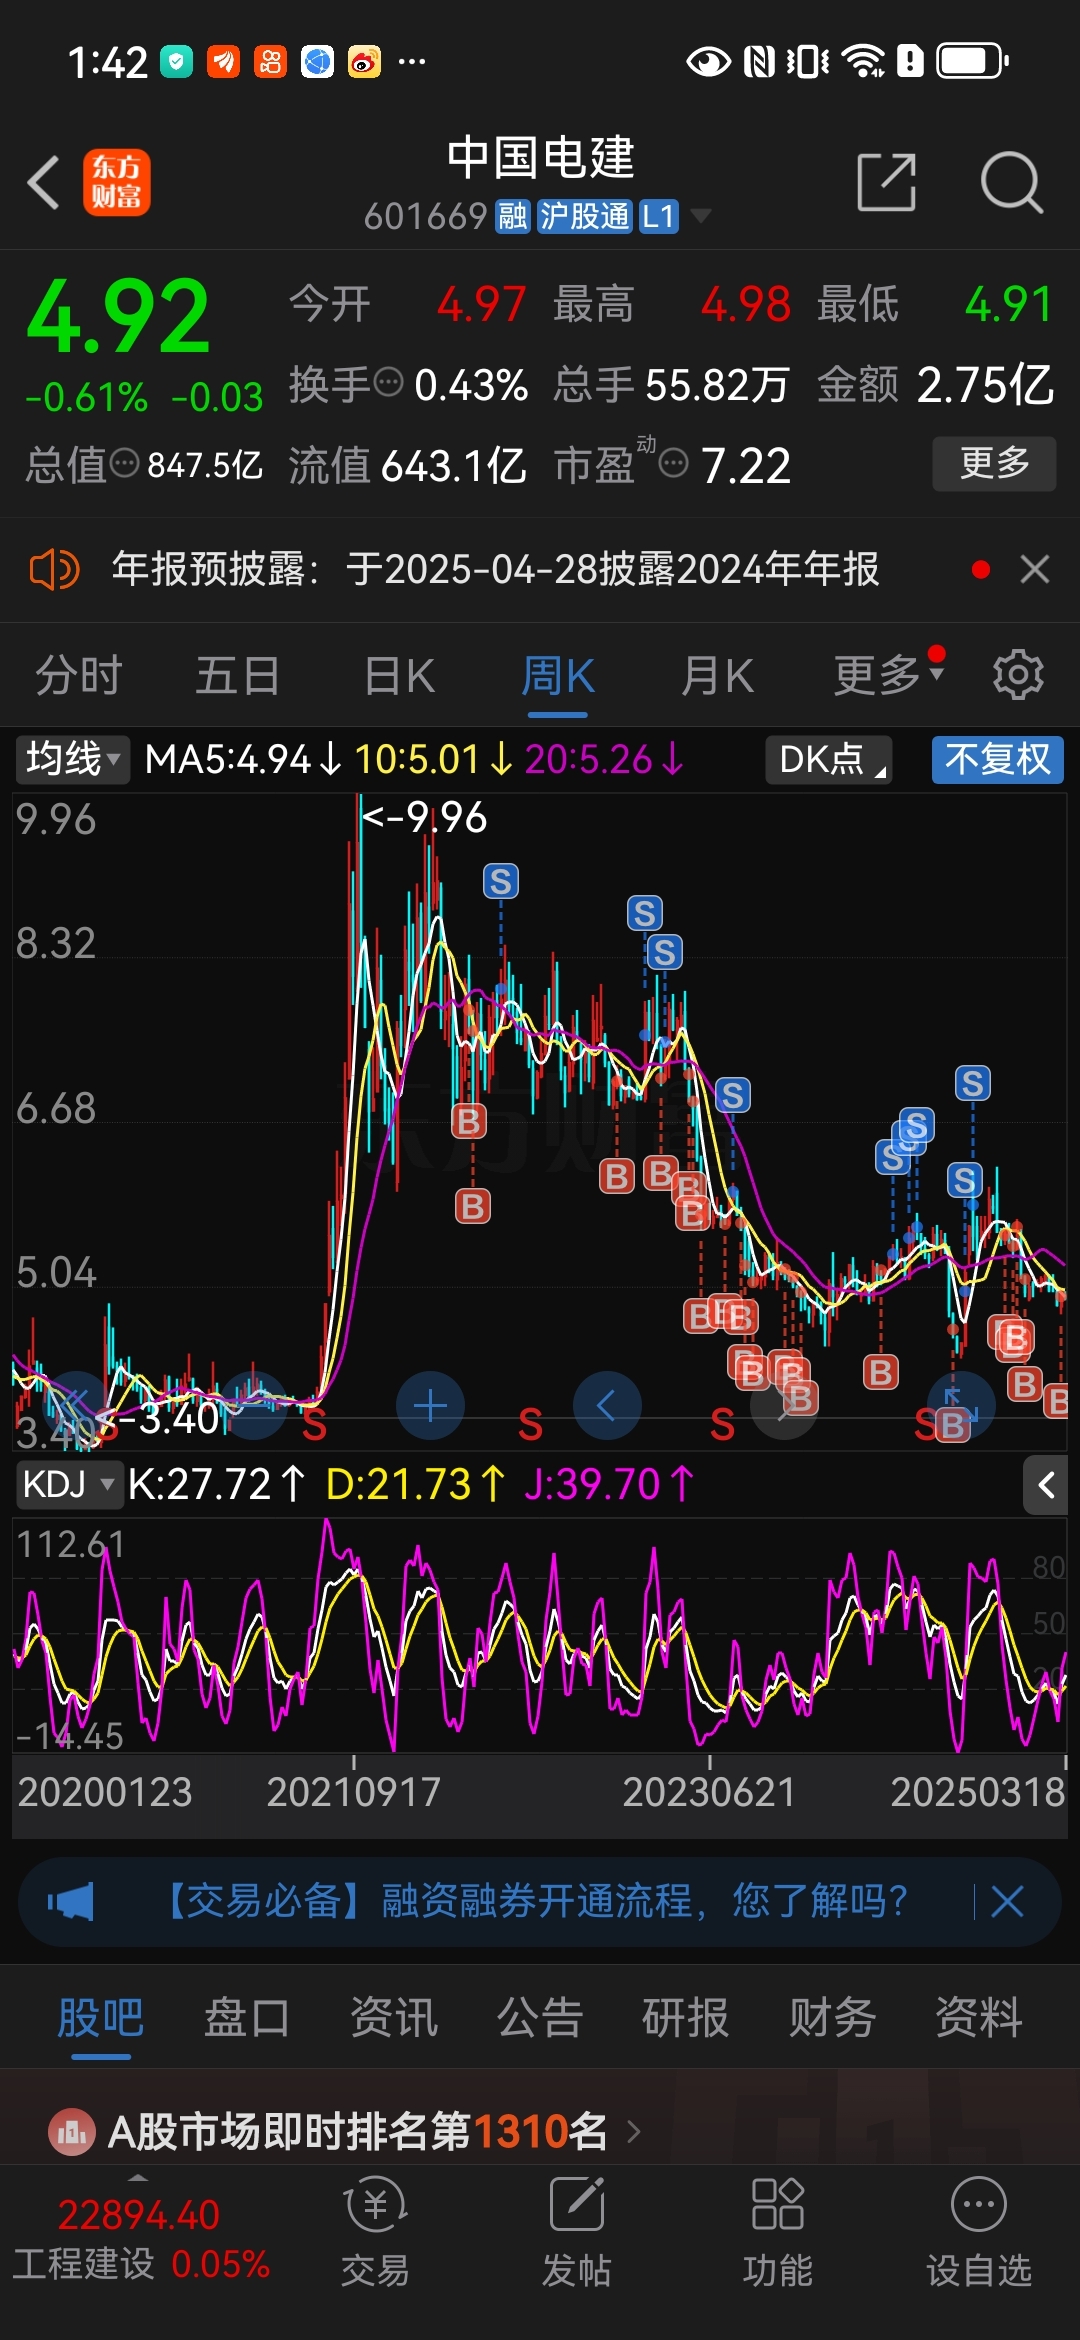
Task: Switch to the 分时 tab
Action: (79, 675)
